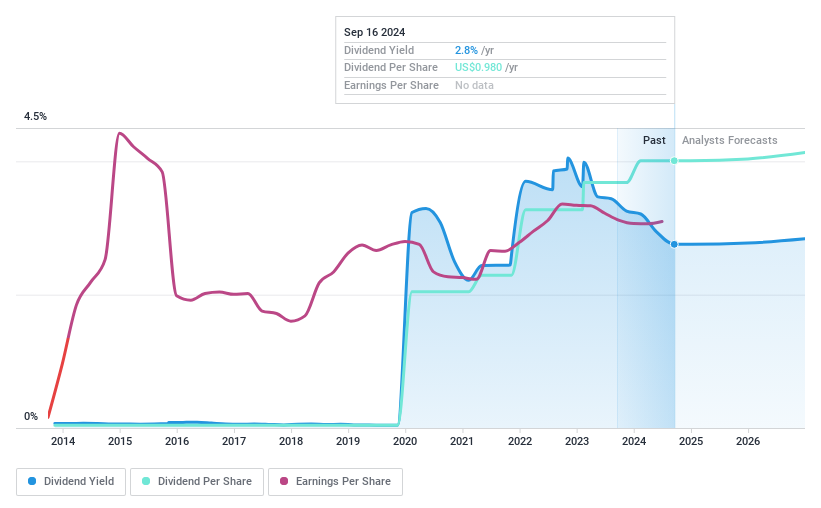The image size is (821, 508).
Task: Click the 2017 x-axis year label
Action: pyautogui.click(x=234, y=441)
